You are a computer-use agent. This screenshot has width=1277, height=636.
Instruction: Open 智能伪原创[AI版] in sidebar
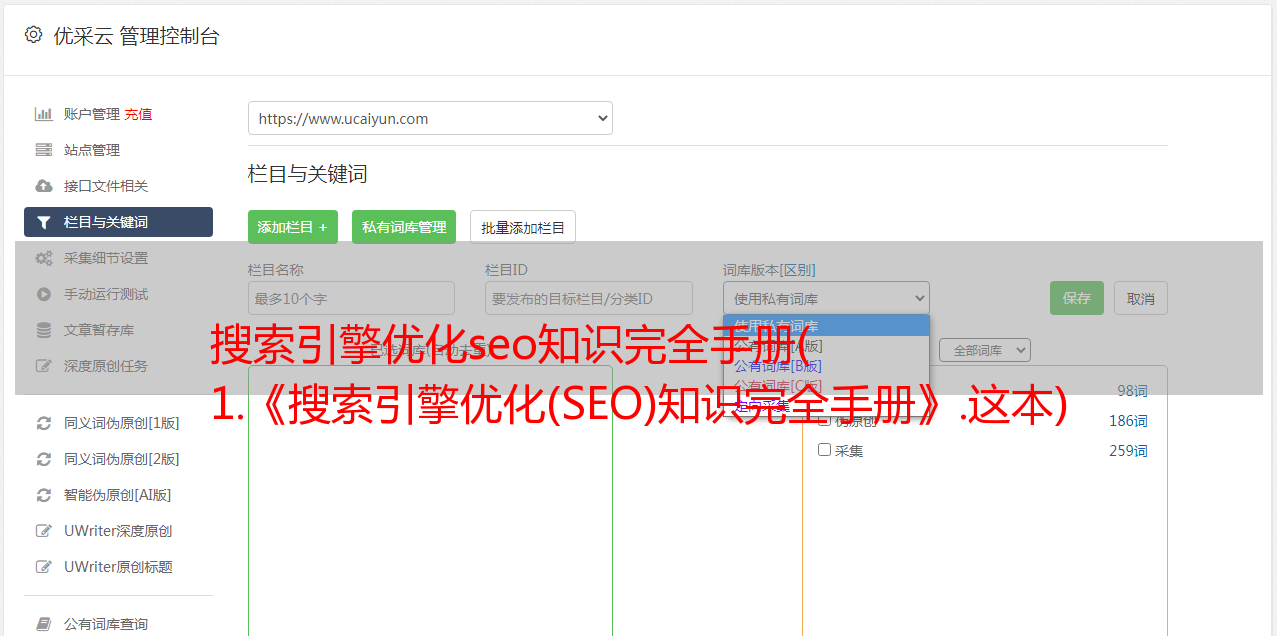pos(118,495)
